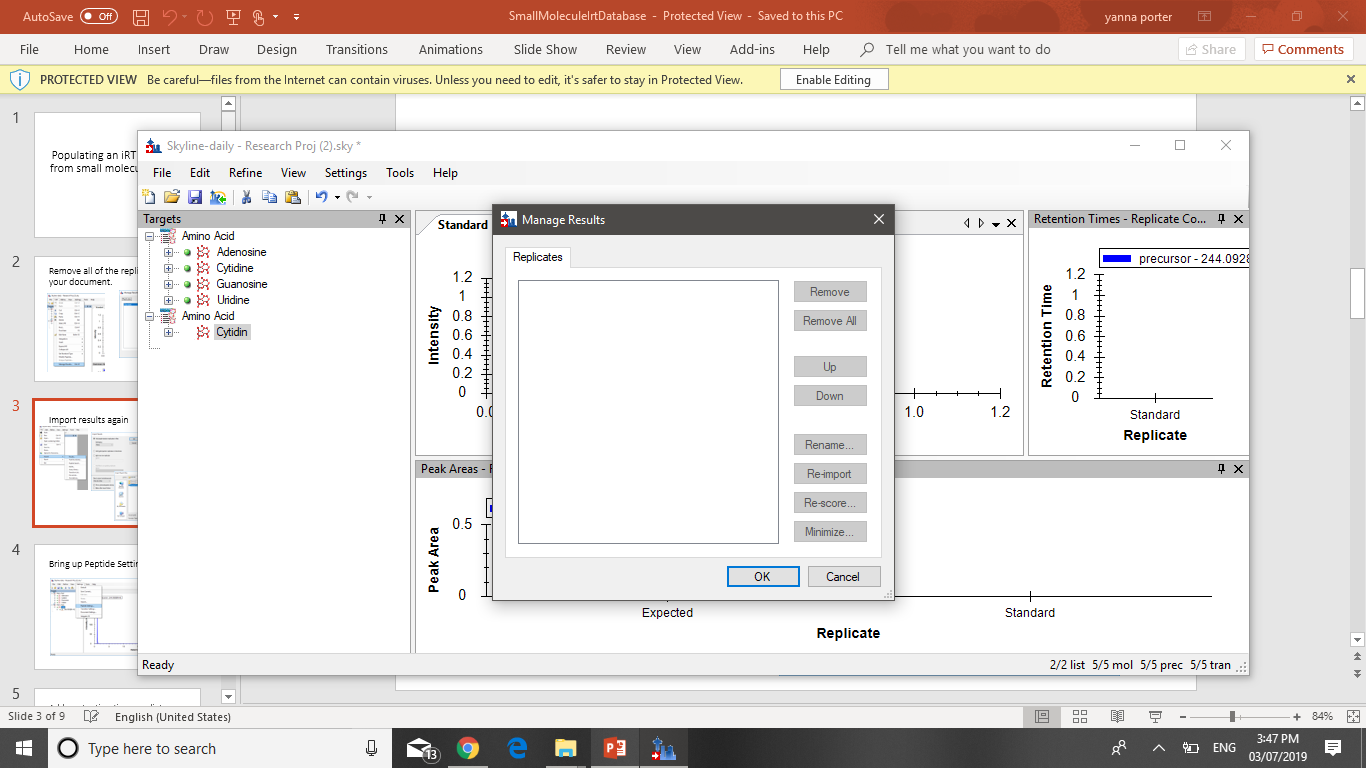Click the Paste clipboard icon in Skyline toolbar
This screenshot has width=1366, height=768.
click(x=293, y=197)
